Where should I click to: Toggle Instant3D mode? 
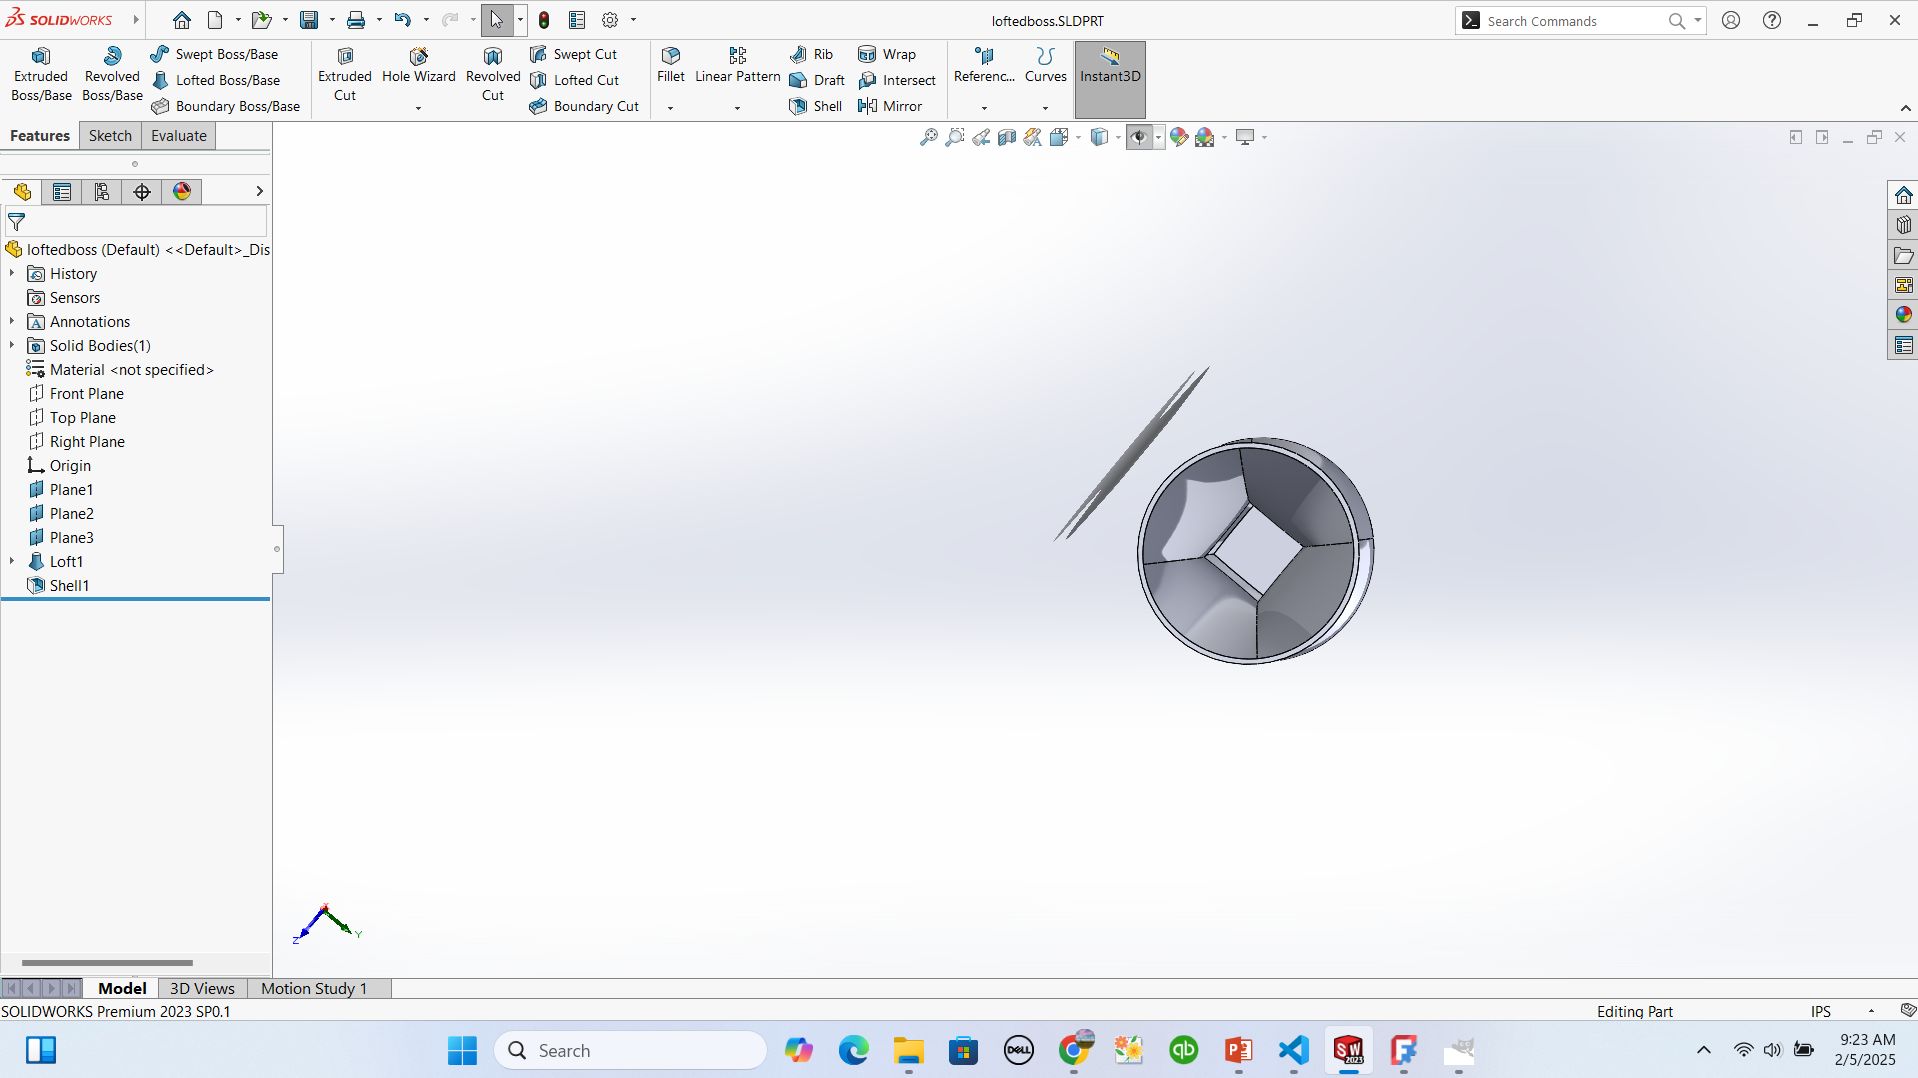pos(1110,80)
